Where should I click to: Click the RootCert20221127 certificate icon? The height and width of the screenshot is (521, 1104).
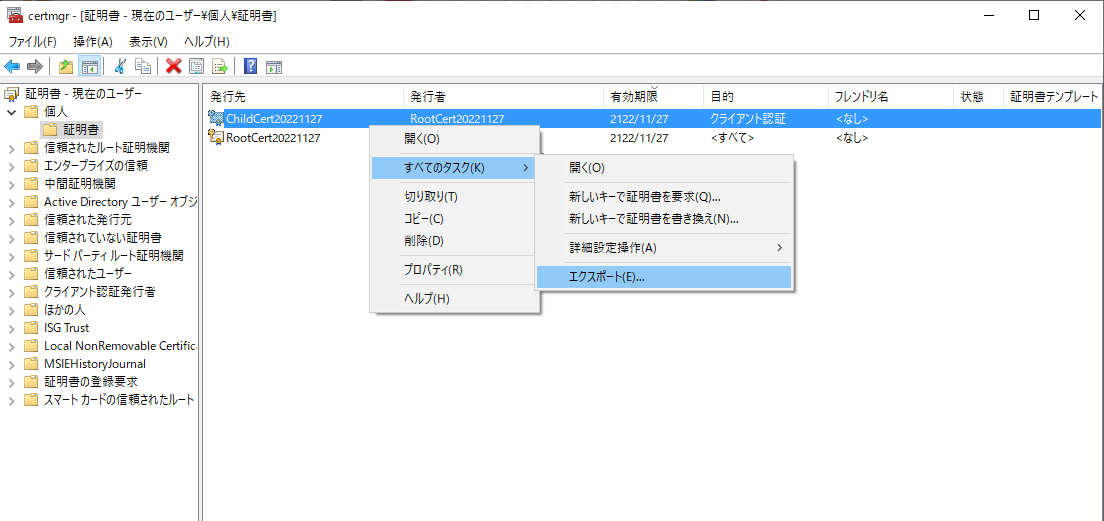[x=216, y=137]
